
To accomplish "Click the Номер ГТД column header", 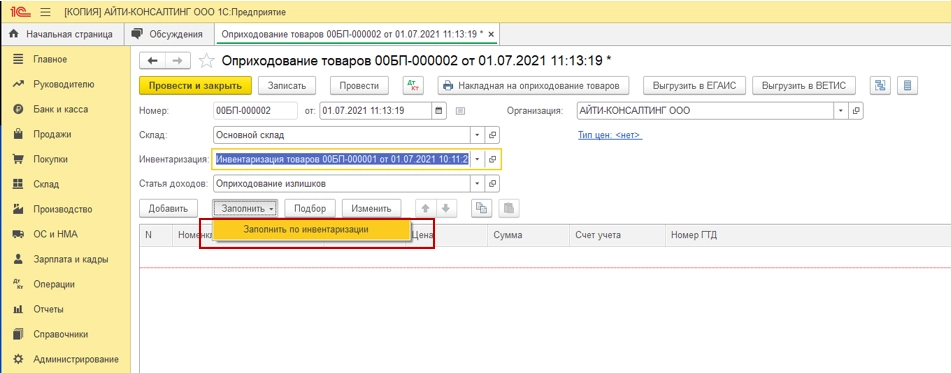I will click(x=808, y=235).
